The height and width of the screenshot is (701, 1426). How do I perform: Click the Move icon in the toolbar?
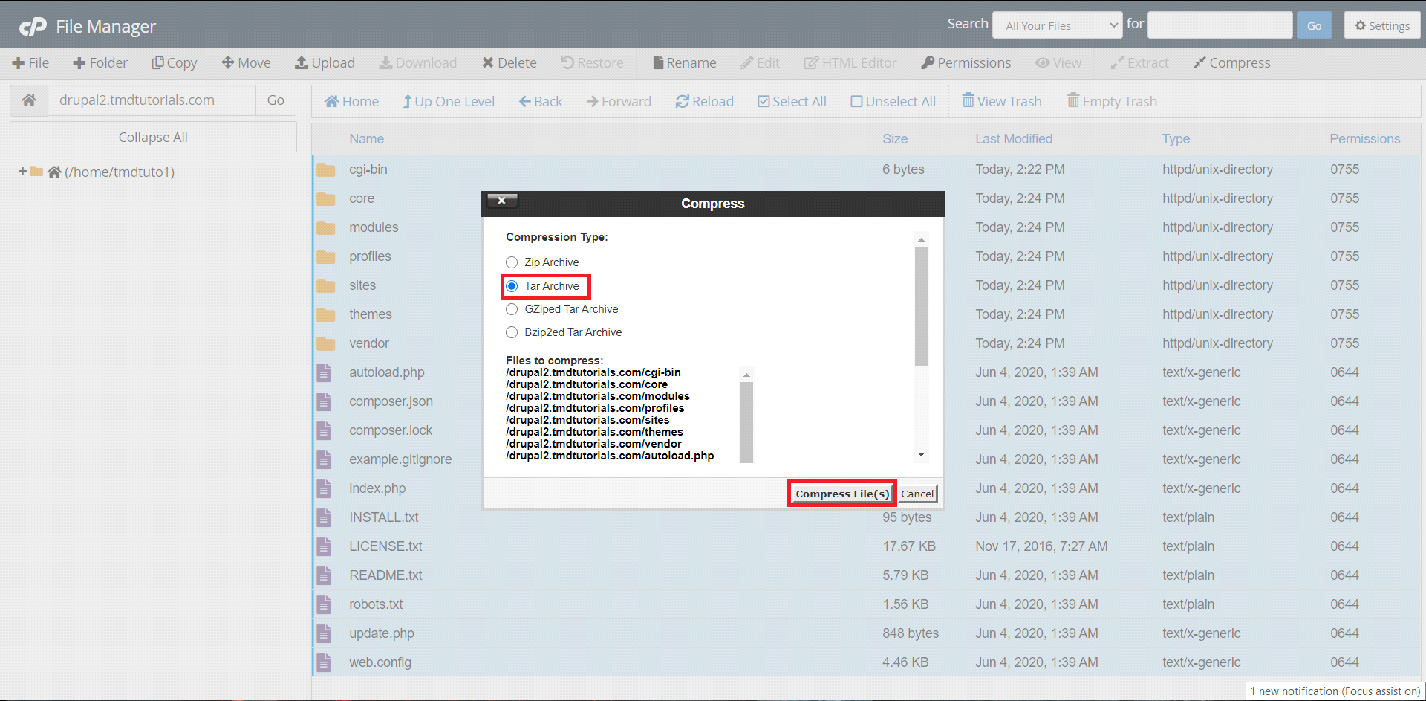(x=245, y=62)
